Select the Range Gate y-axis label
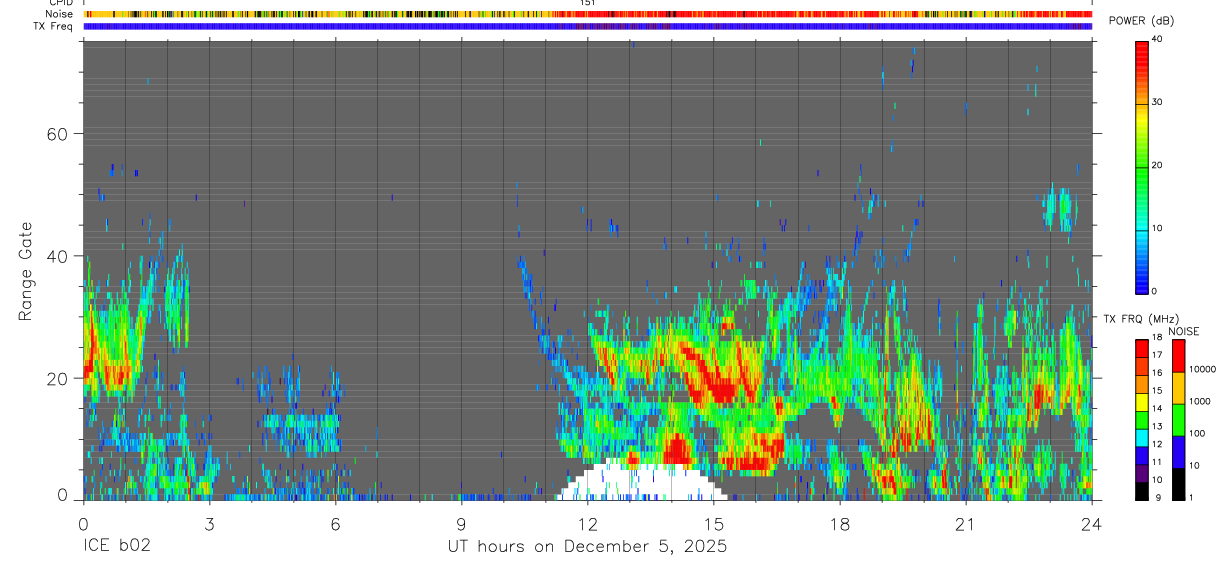Image resolution: width=1228 pixels, height=567 pixels. (27, 271)
